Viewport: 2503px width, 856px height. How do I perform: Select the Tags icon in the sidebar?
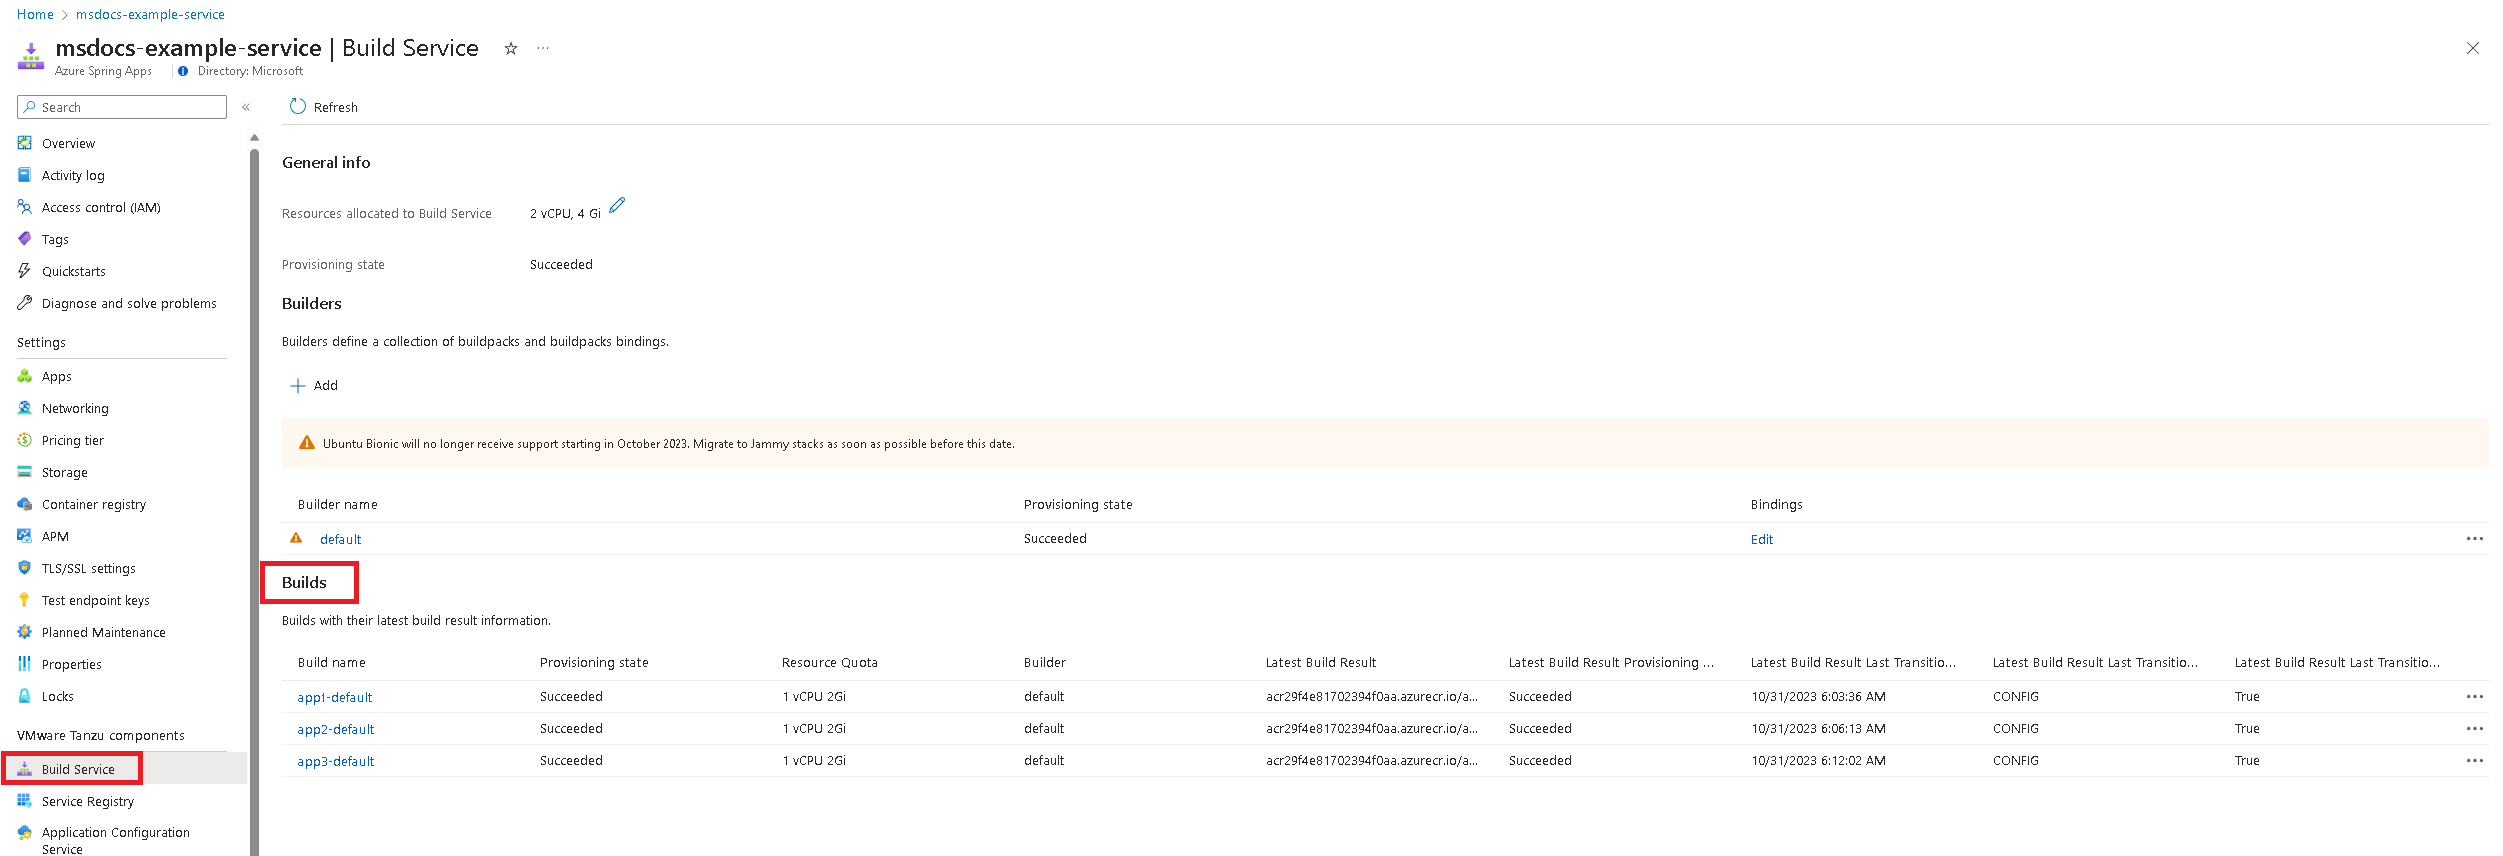(x=25, y=239)
